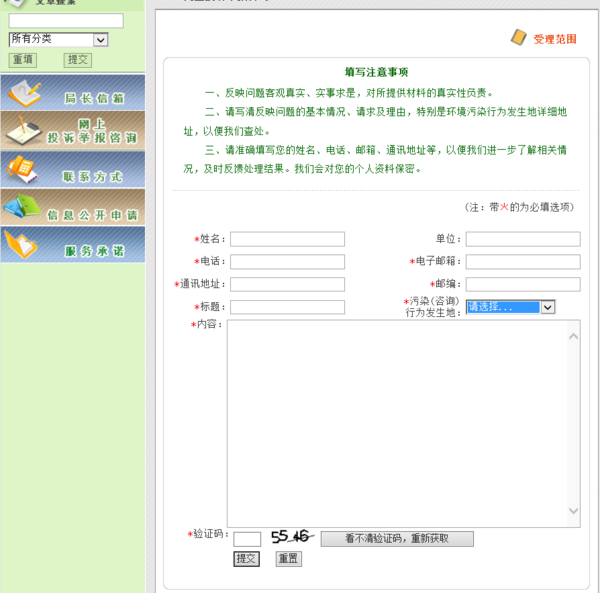Click the clipboard pen icon for 投诉举报

click(x=24, y=130)
